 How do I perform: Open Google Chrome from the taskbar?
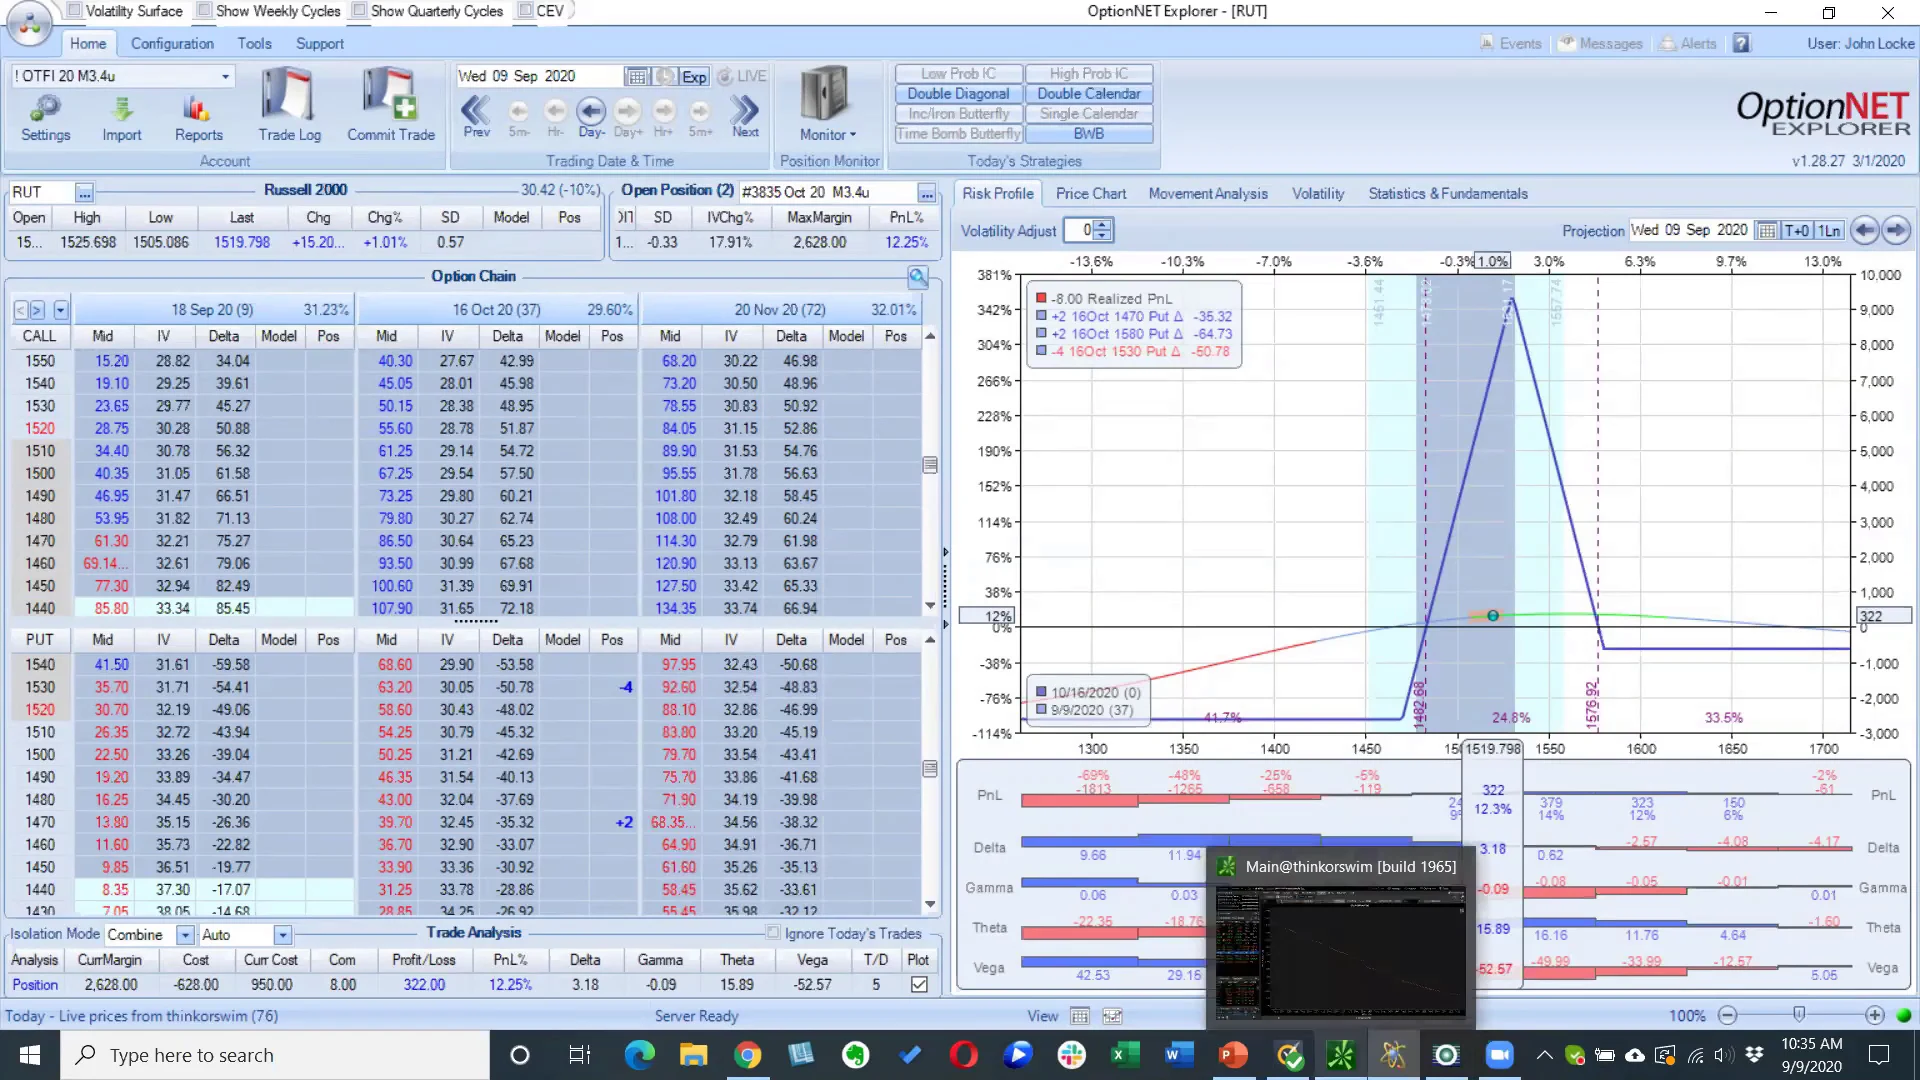pyautogui.click(x=747, y=1055)
